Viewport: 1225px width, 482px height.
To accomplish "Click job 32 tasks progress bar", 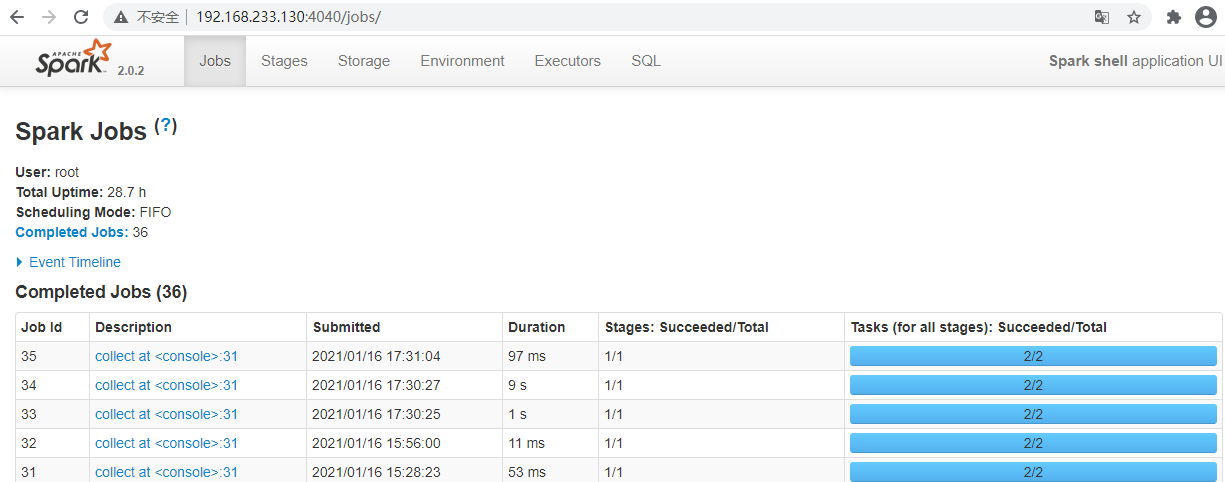I will pyautogui.click(x=1033, y=443).
